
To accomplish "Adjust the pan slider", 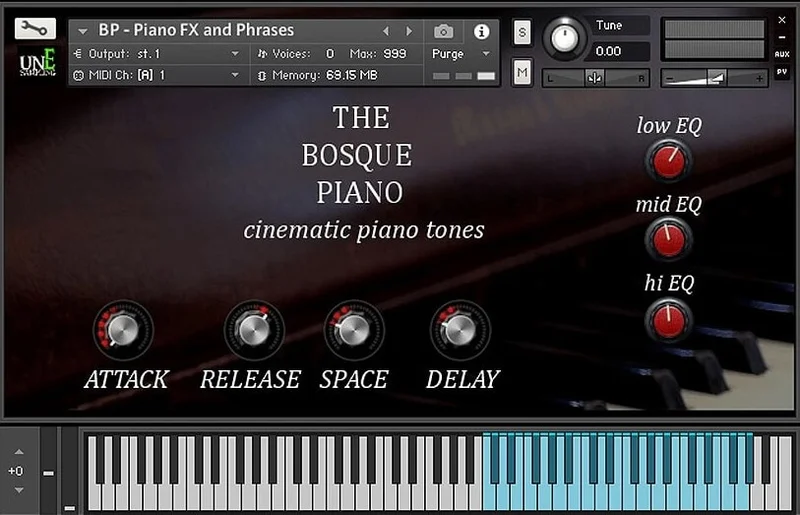I will (x=595, y=78).
